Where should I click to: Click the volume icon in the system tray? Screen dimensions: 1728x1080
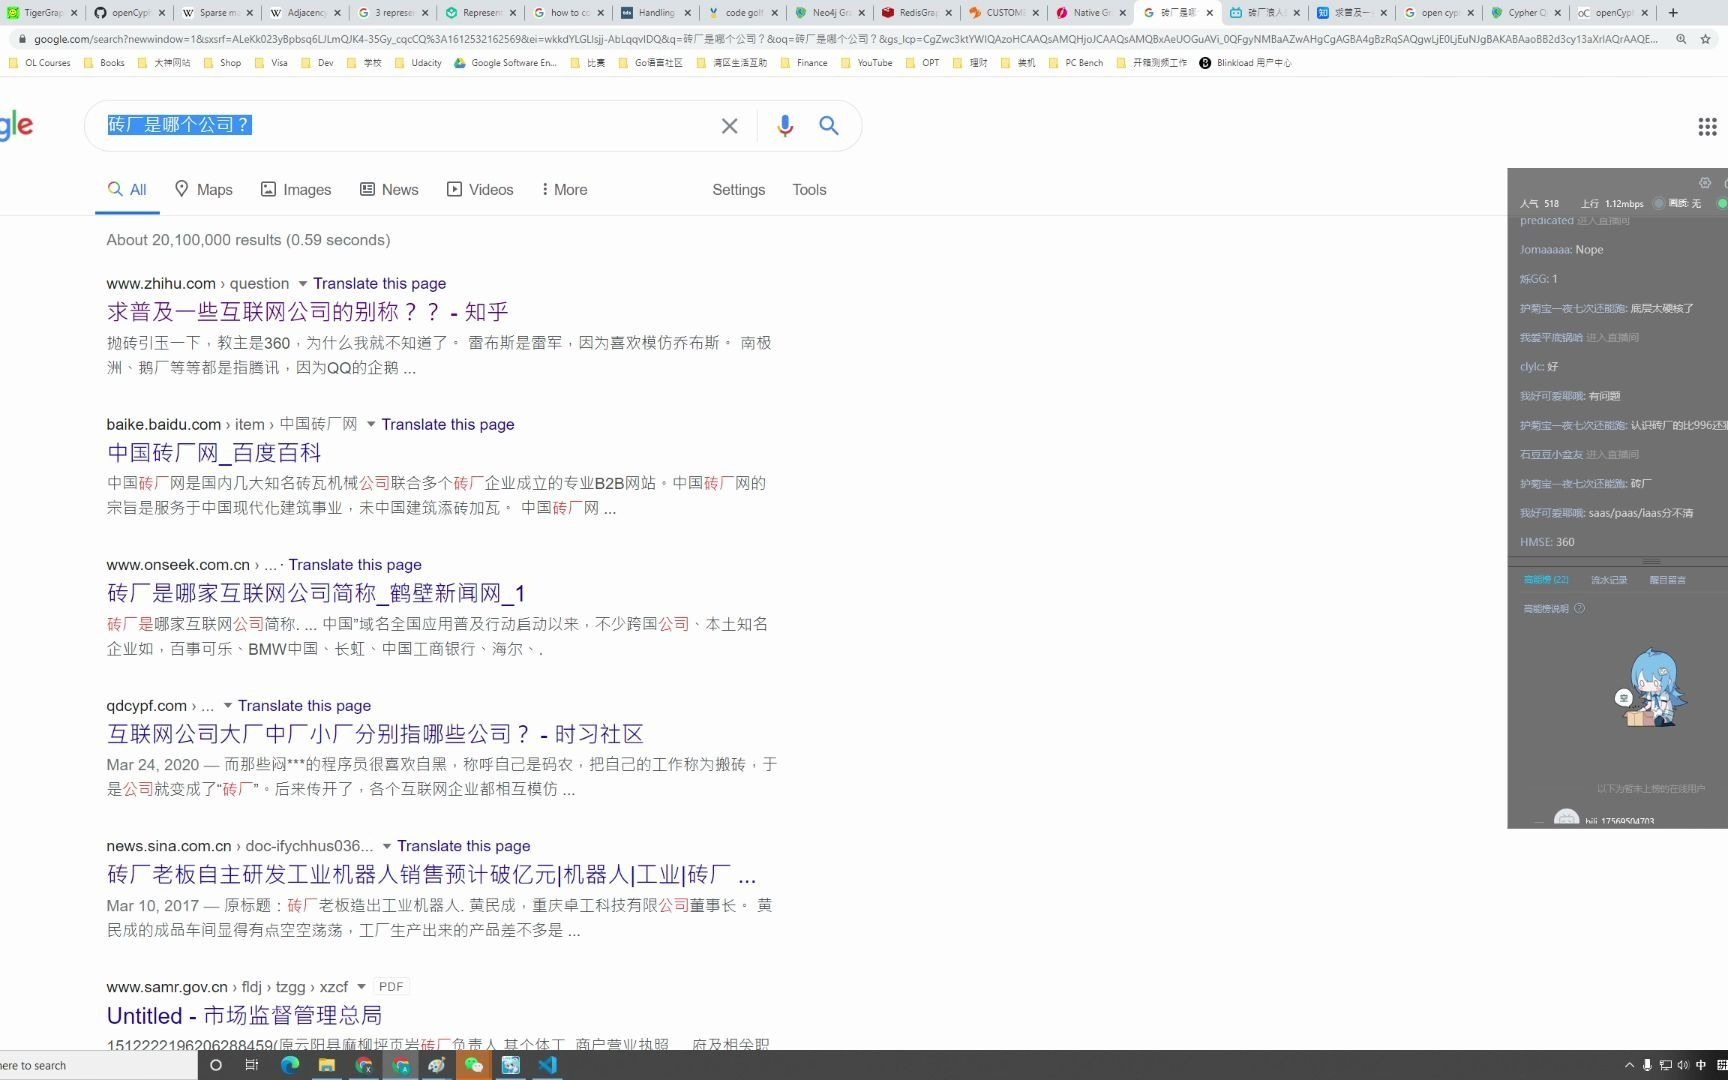tap(1682, 1065)
